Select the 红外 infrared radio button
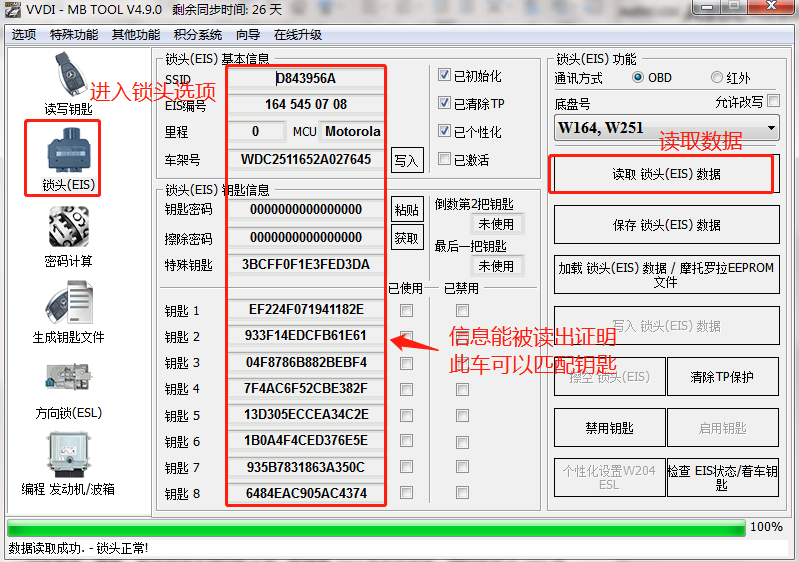Viewport: 799px width, 562px height. click(x=716, y=77)
